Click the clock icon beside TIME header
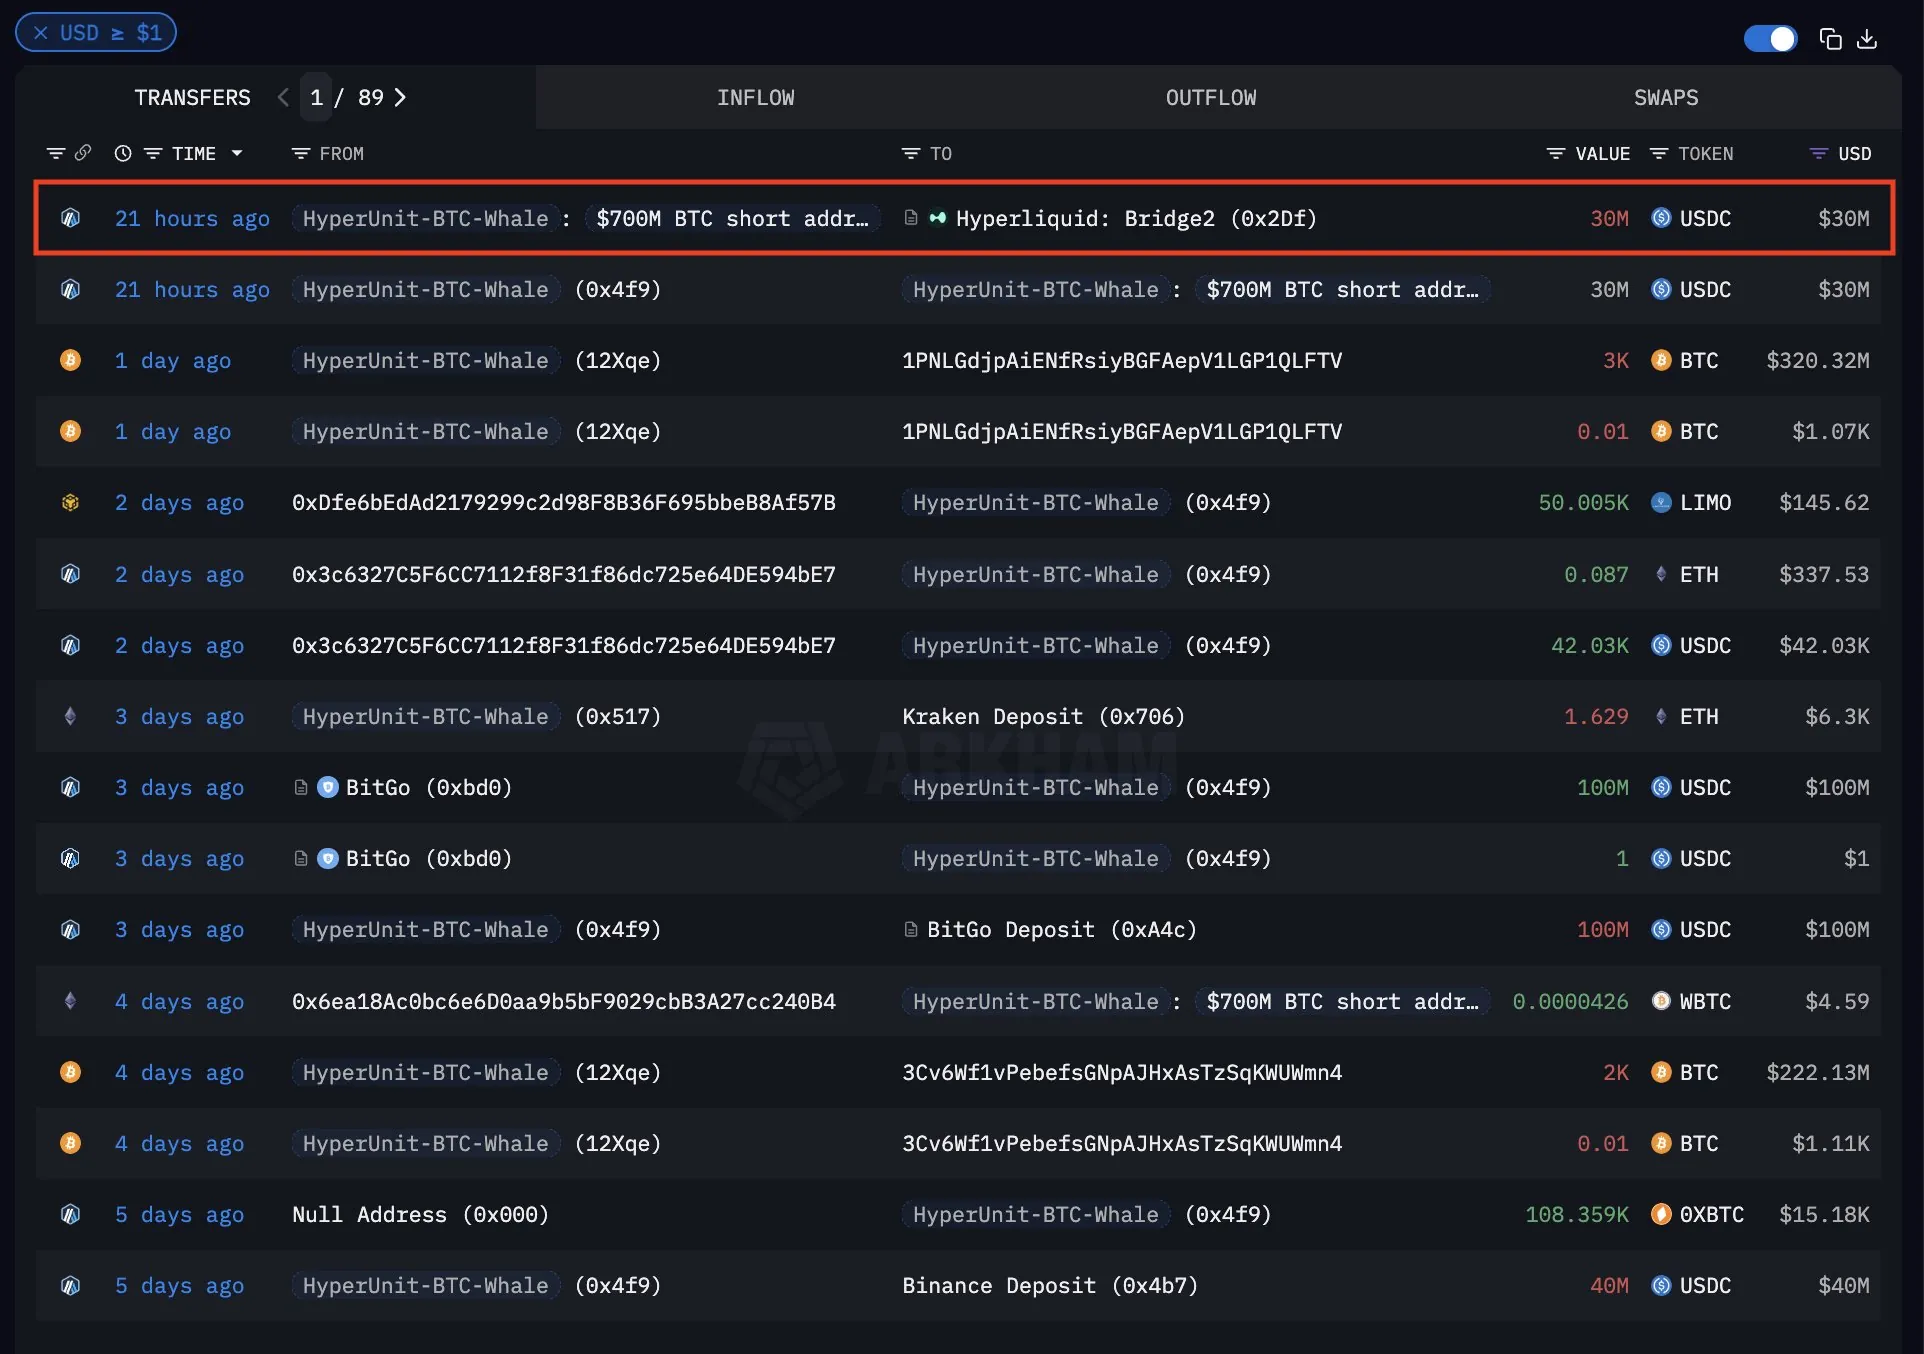The height and width of the screenshot is (1354, 1924). (x=123, y=153)
